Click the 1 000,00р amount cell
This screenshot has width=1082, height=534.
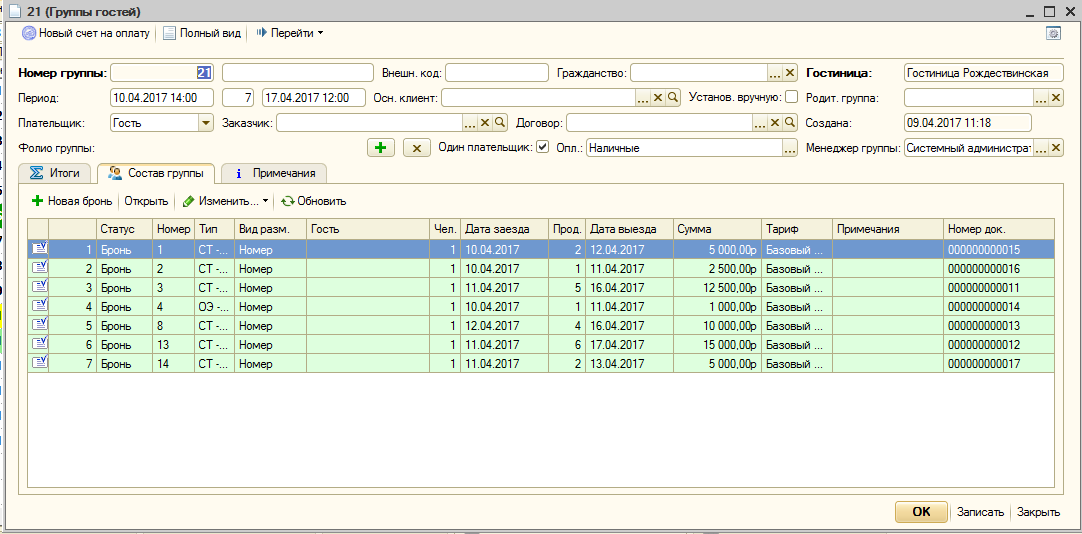coord(718,307)
